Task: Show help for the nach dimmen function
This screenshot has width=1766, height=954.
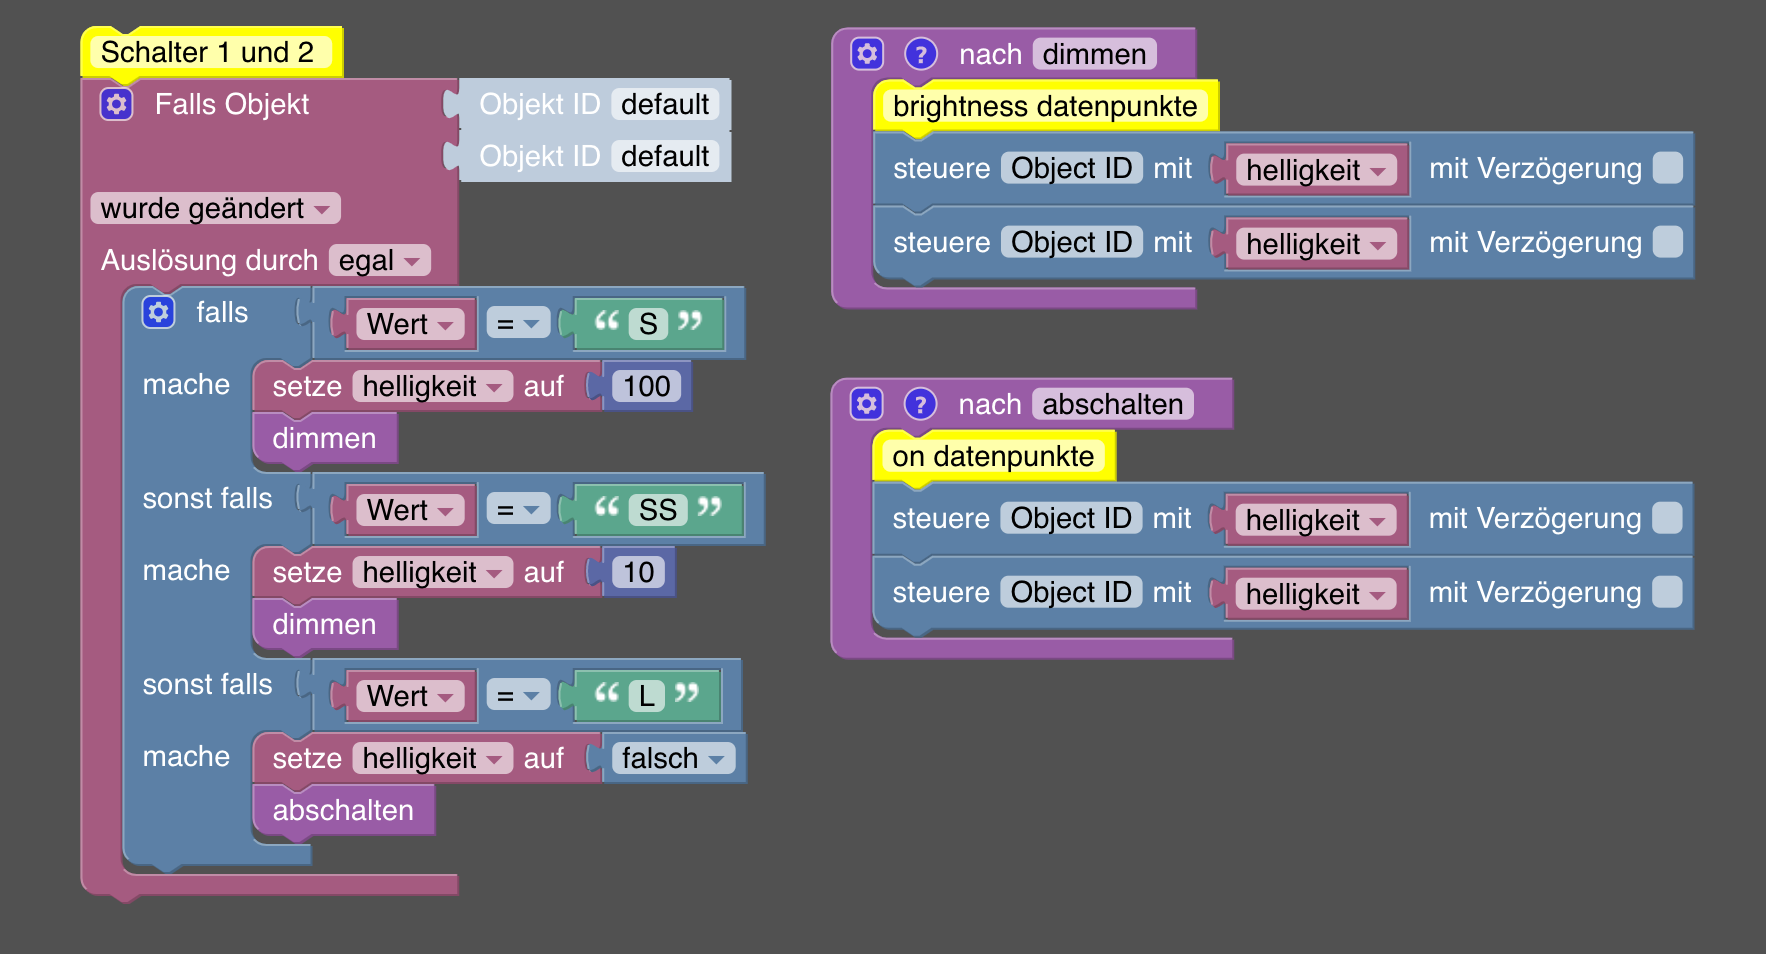Action: [920, 54]
